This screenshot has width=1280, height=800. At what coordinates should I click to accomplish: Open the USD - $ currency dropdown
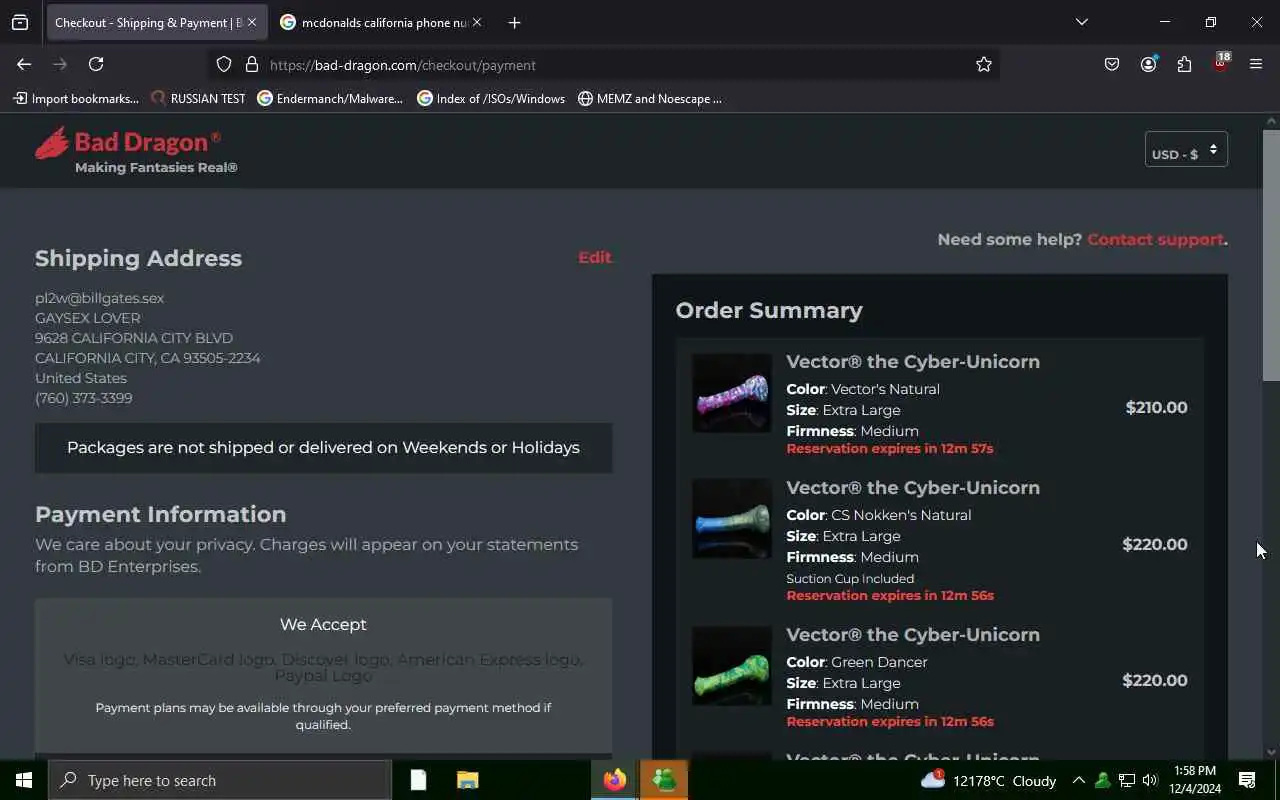click(1186, 150)
